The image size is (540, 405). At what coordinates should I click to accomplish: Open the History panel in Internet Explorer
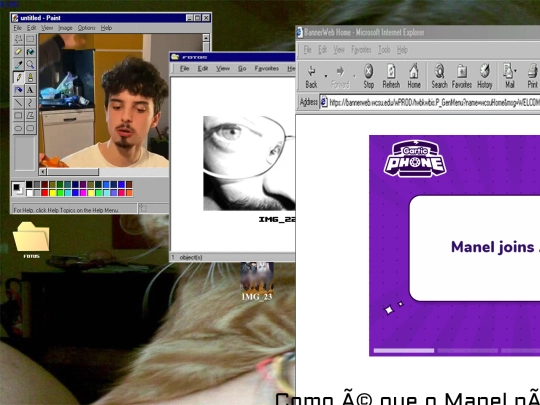pos(485,76)
